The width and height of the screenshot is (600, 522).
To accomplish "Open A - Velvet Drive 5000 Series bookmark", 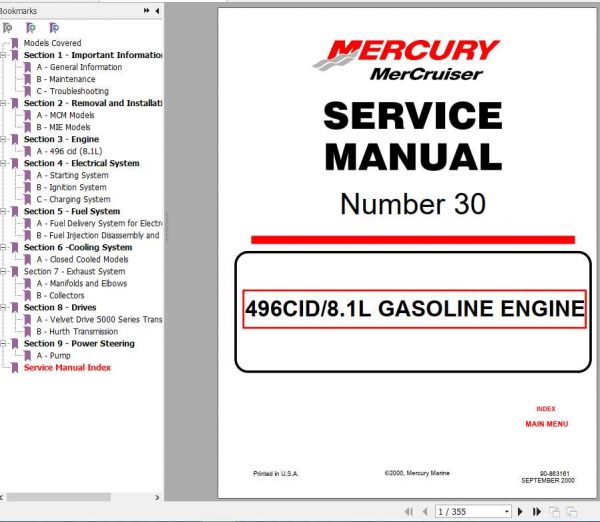I will pos(99,320).
